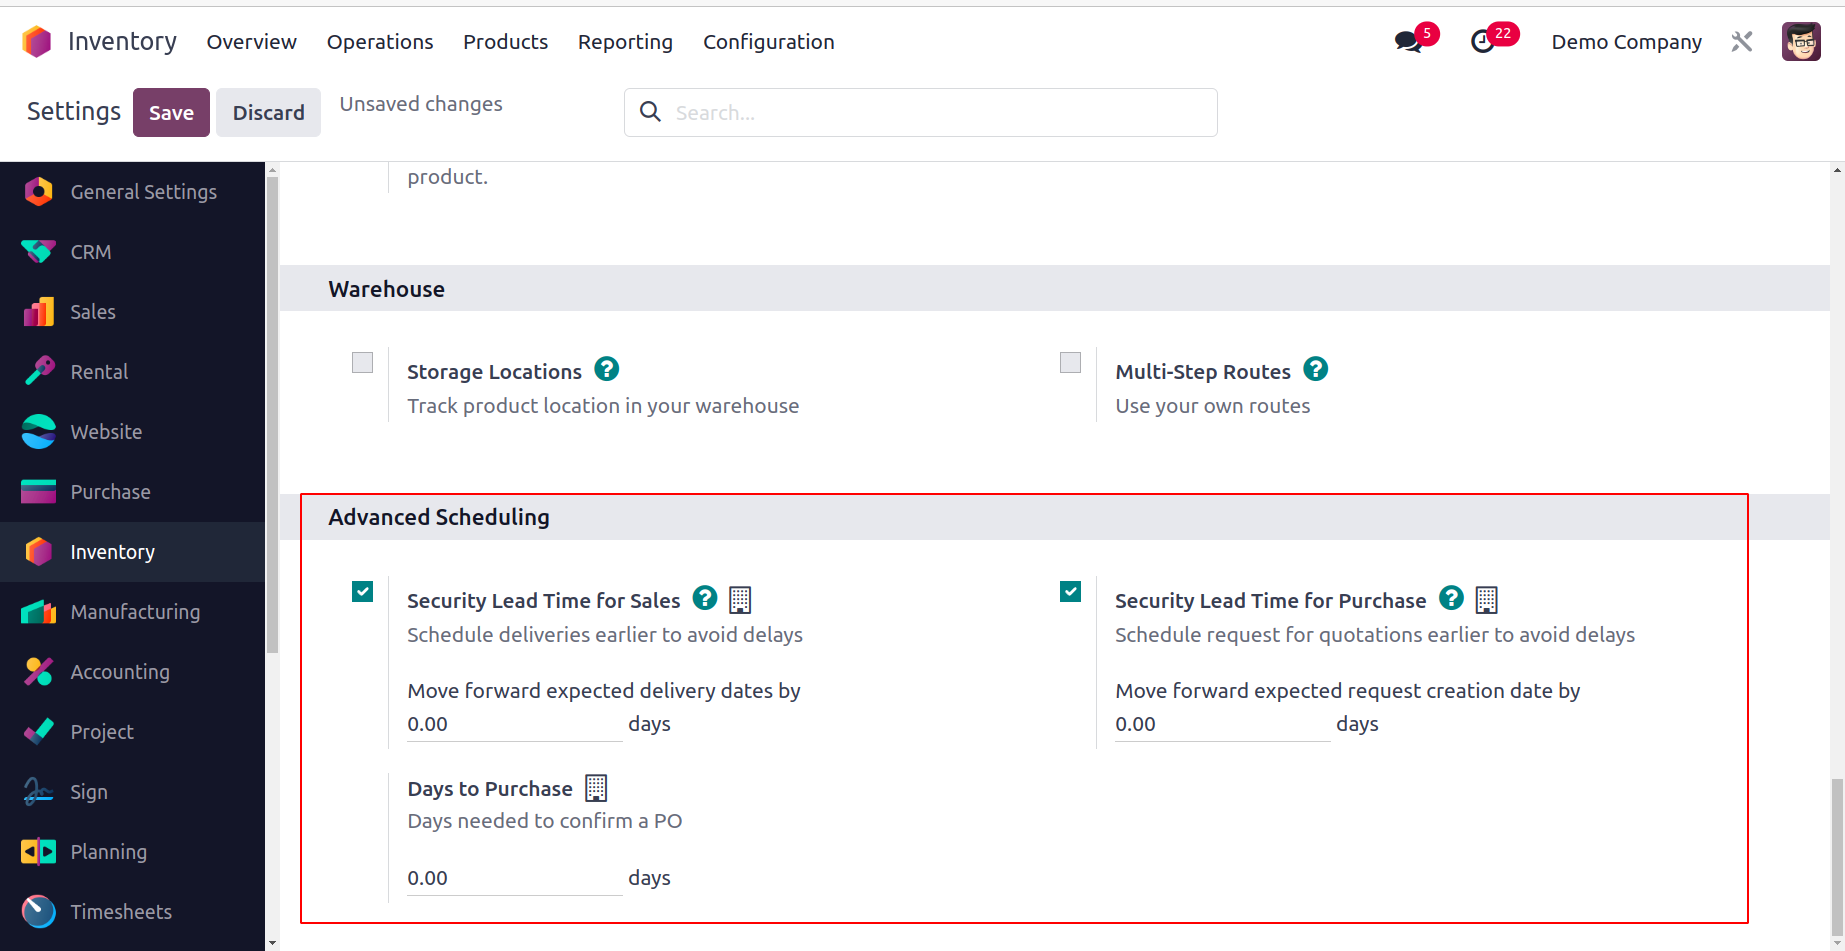Click the main page scrollbar thumb

tap(1837, 858)
